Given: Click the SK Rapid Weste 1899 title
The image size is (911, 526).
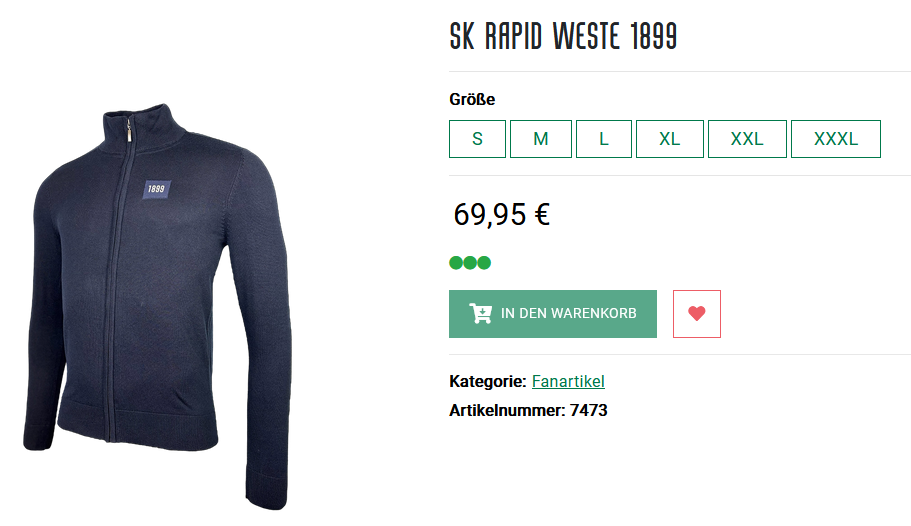Looking at the screenshot, I should (563, 36).
